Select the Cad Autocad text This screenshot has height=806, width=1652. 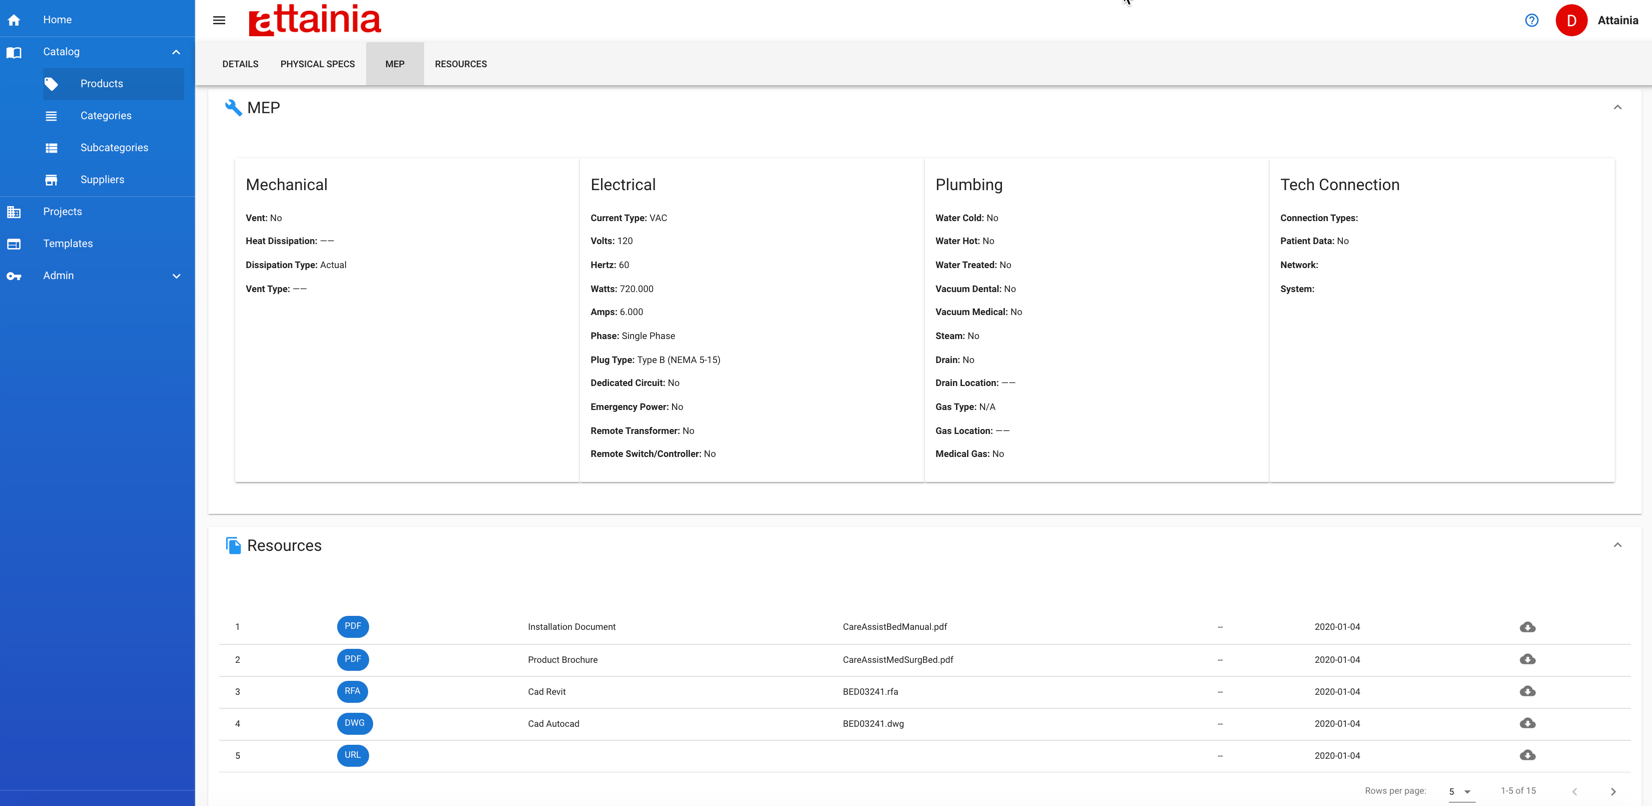554,724
